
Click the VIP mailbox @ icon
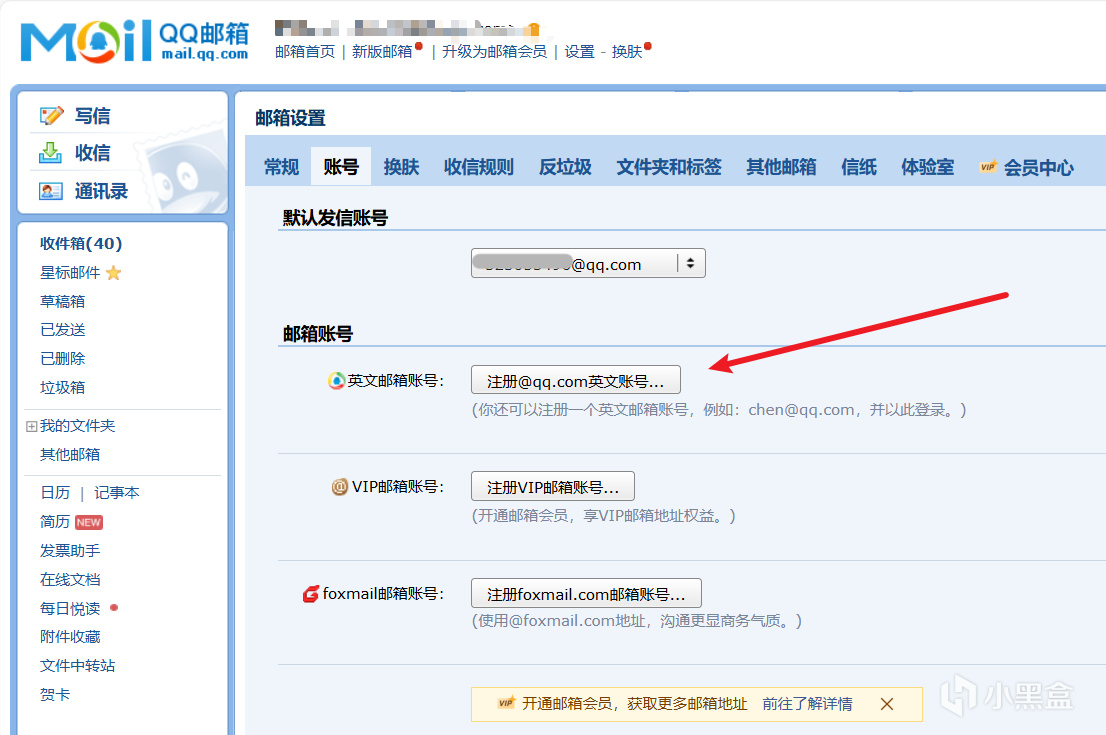(339, 487)
